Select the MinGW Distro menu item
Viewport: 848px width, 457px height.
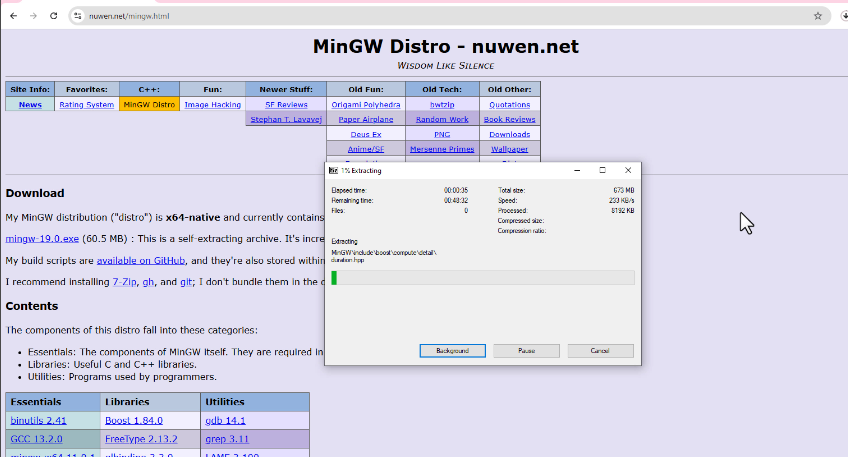[x=149, y=105]
